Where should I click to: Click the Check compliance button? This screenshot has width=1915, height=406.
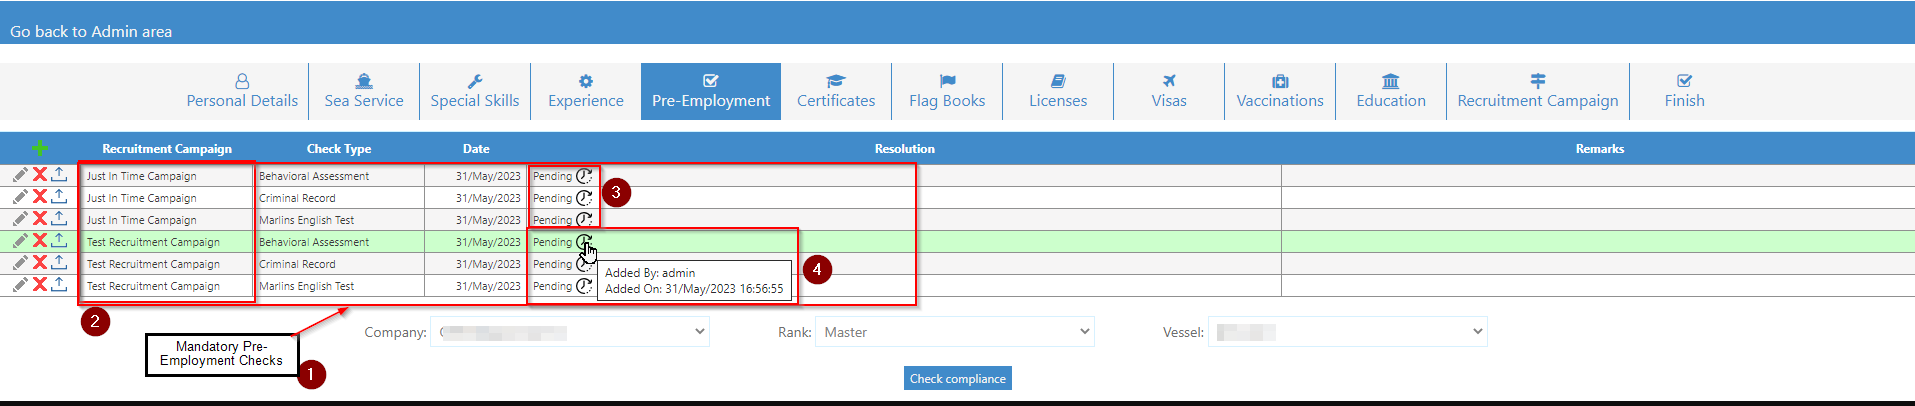(958, 378)
